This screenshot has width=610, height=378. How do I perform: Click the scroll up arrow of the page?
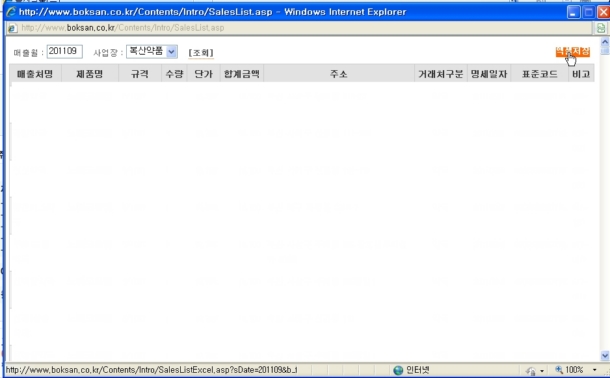point(605,42)
